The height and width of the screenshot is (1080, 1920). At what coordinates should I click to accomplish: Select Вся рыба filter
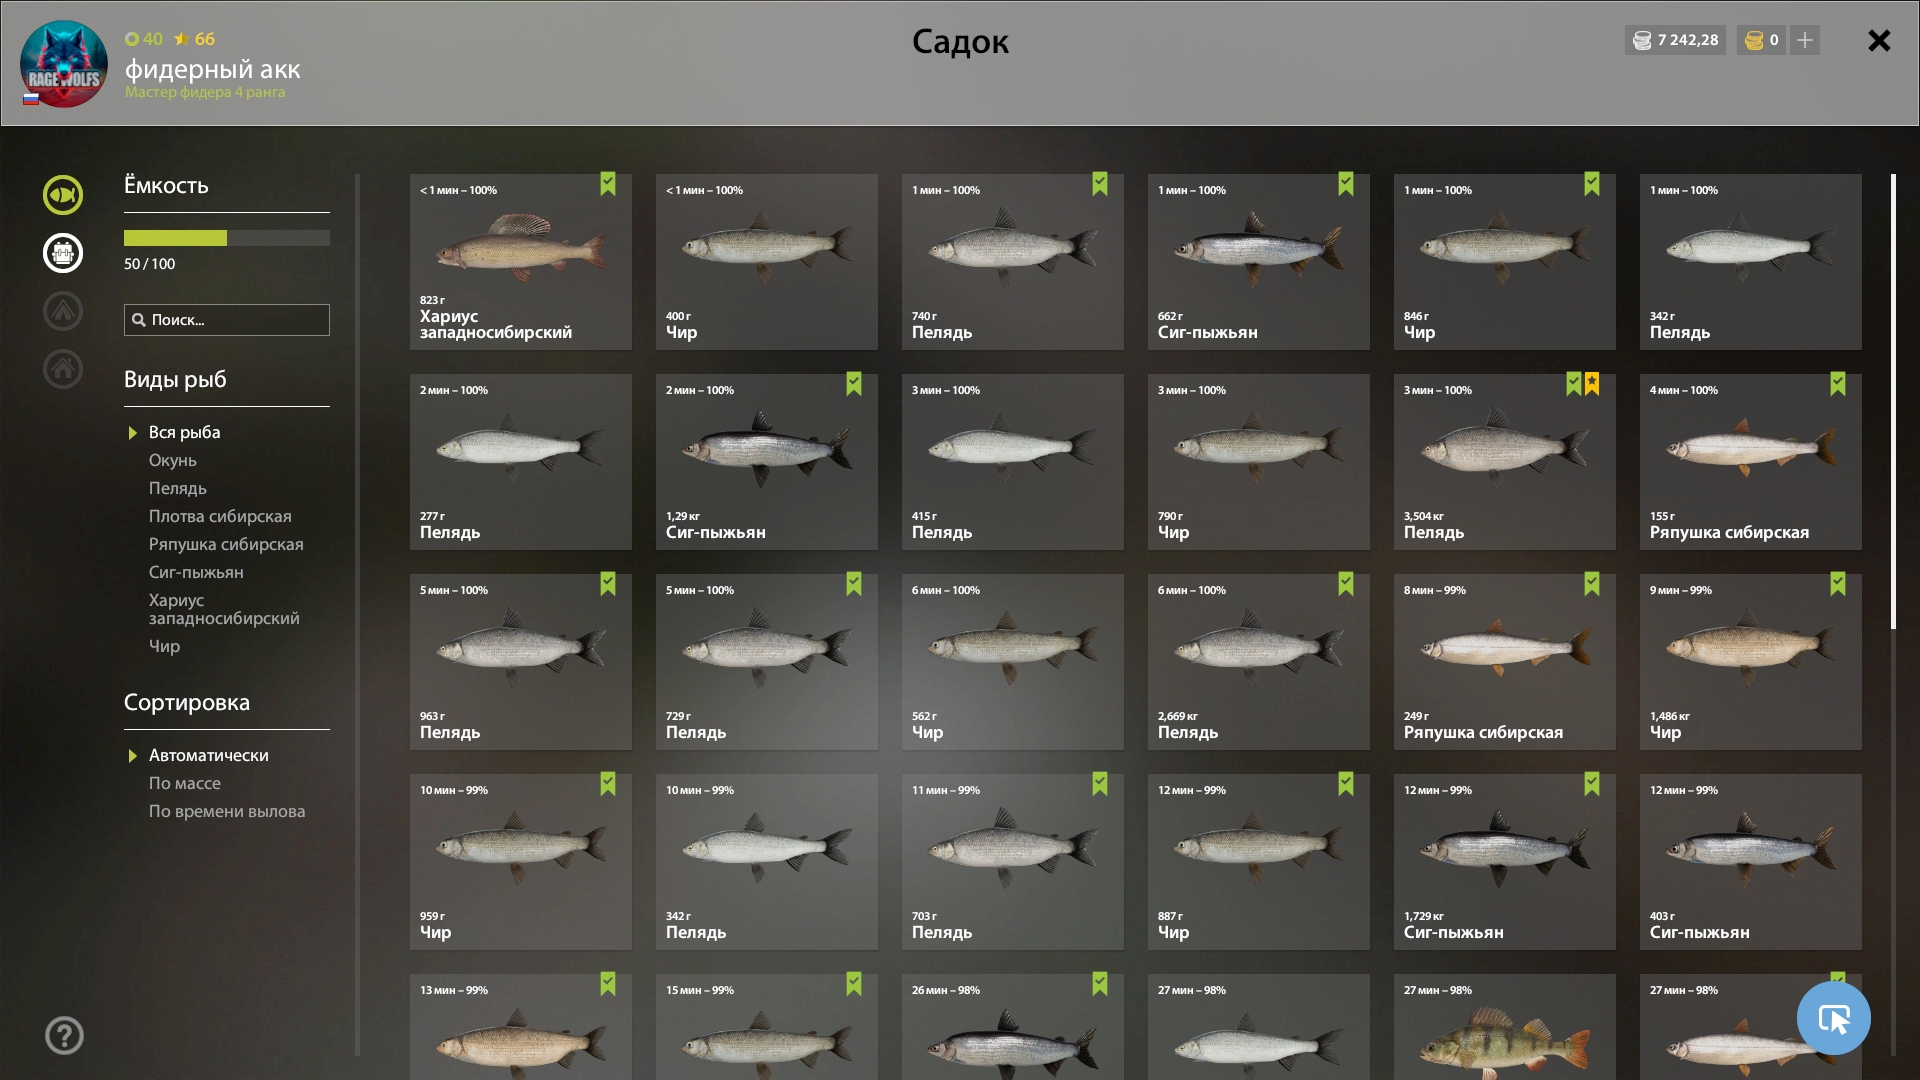[185, 432]
